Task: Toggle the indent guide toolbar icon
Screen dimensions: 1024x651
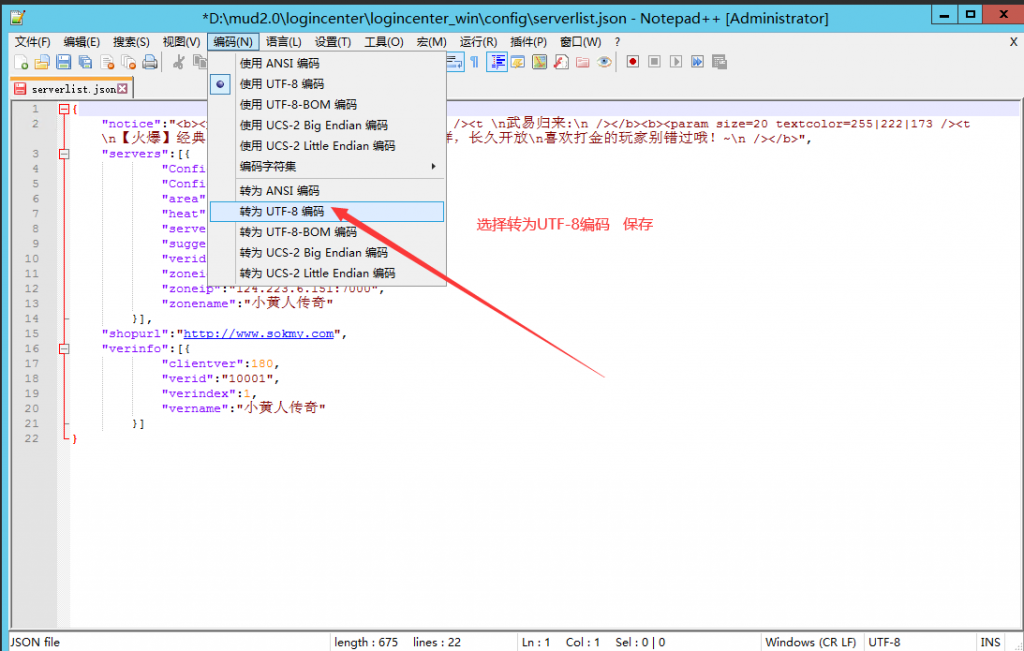Action: (x=496, y=62)
